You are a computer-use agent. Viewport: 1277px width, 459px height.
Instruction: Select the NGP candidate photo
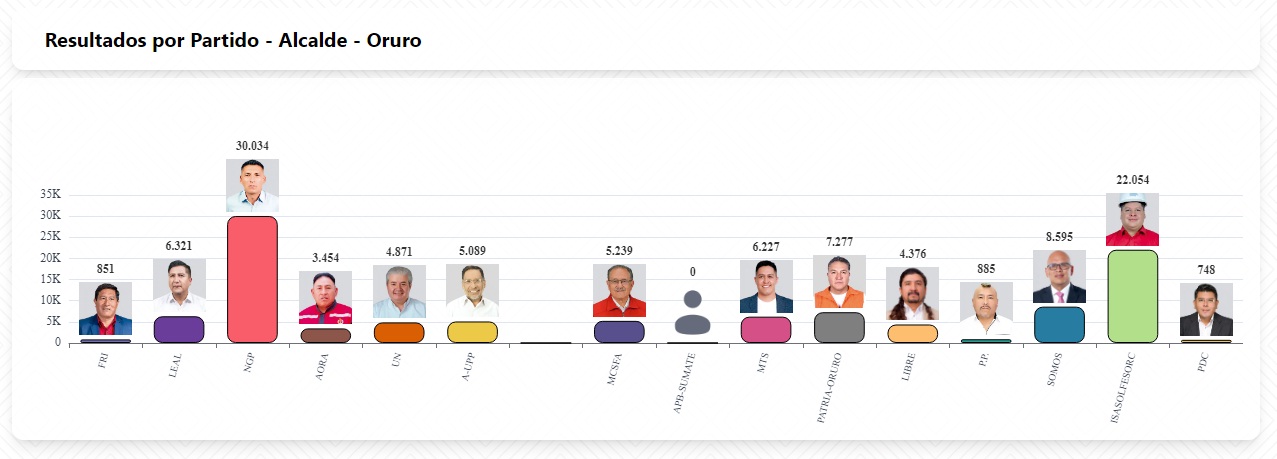[x=252, y=185]
